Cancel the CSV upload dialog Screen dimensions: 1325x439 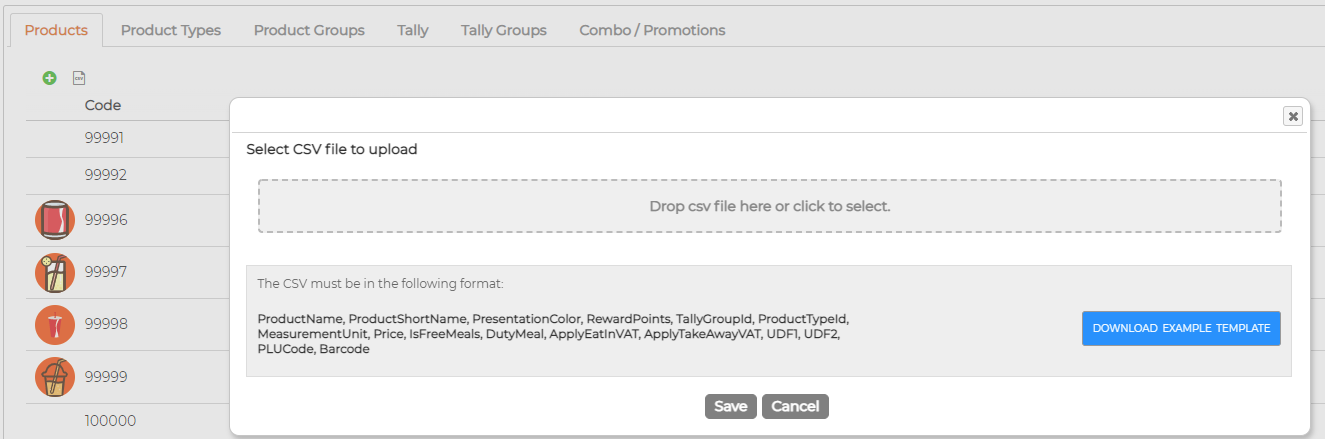click(x=795, y=406)
